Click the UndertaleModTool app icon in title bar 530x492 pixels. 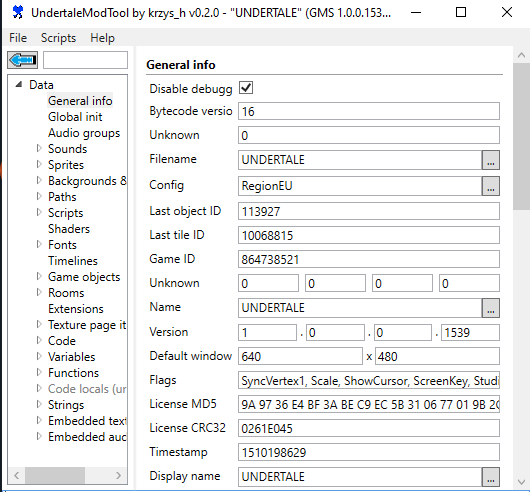click(x=17, y=13)
